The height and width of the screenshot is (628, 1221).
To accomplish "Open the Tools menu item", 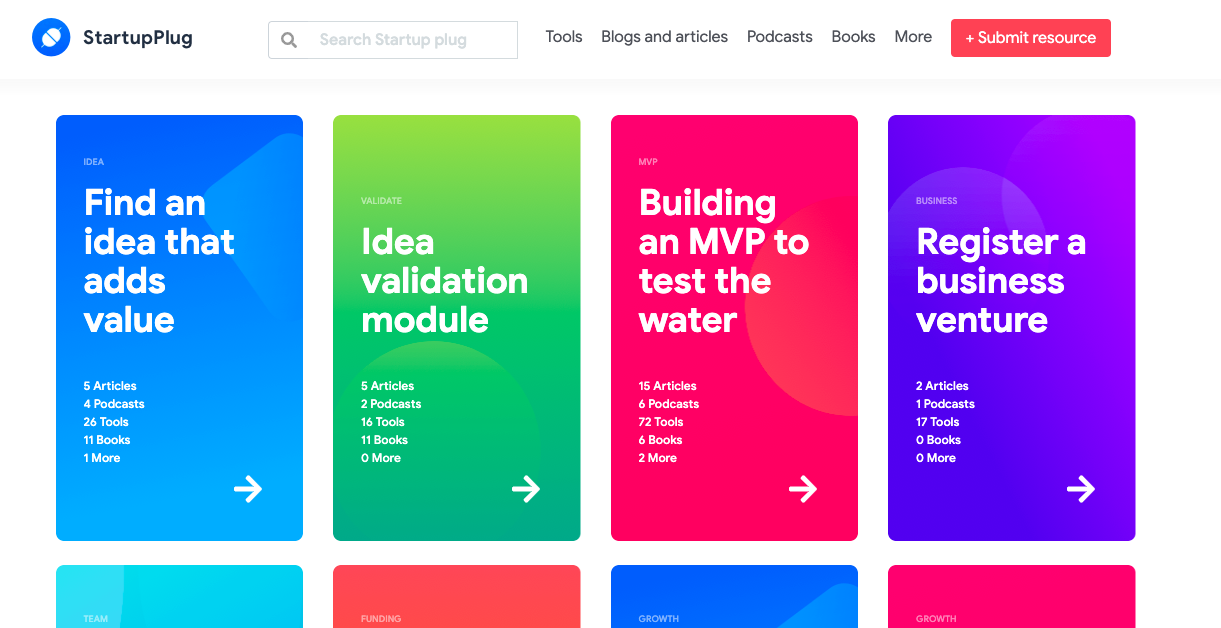I will 564,37.
